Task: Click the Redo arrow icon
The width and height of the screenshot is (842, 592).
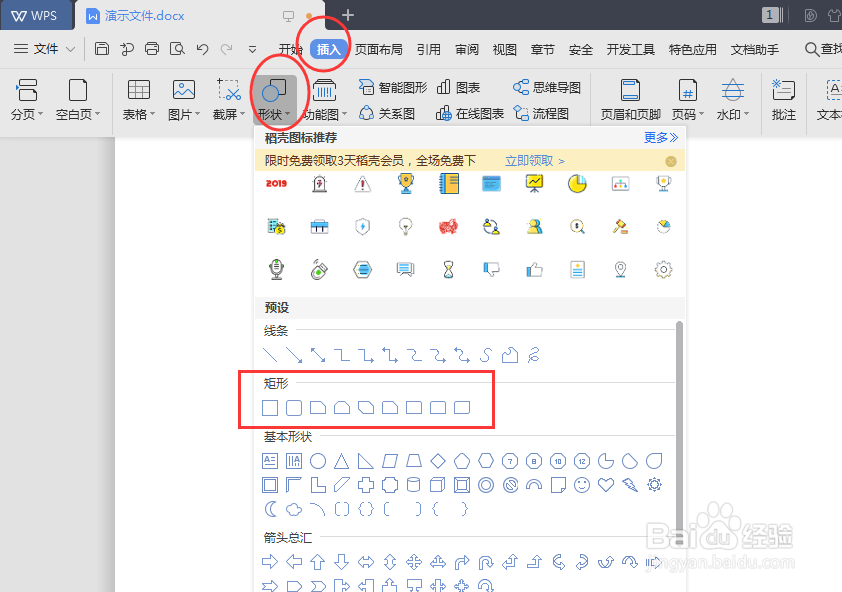Action: (x=227, y=49)
